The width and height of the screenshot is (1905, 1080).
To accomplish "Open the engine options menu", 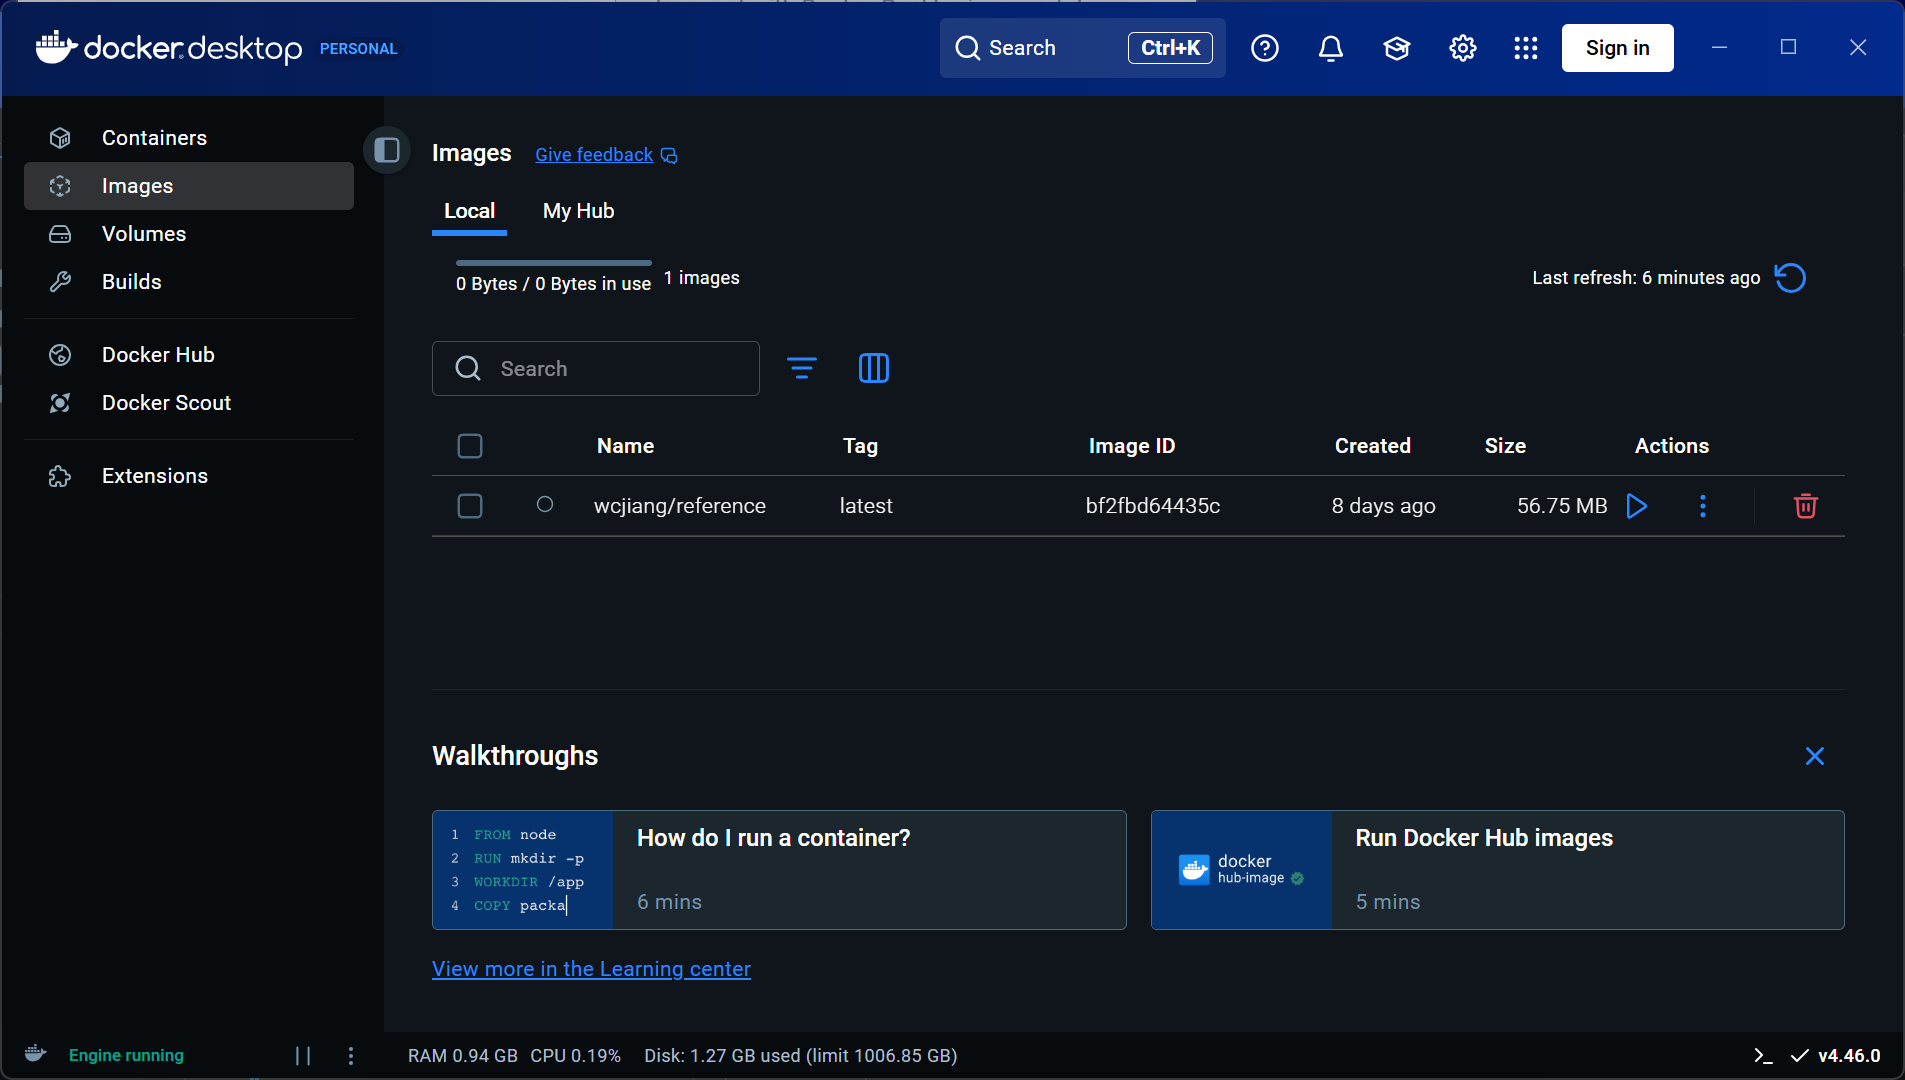I will tap(351, 1056).
